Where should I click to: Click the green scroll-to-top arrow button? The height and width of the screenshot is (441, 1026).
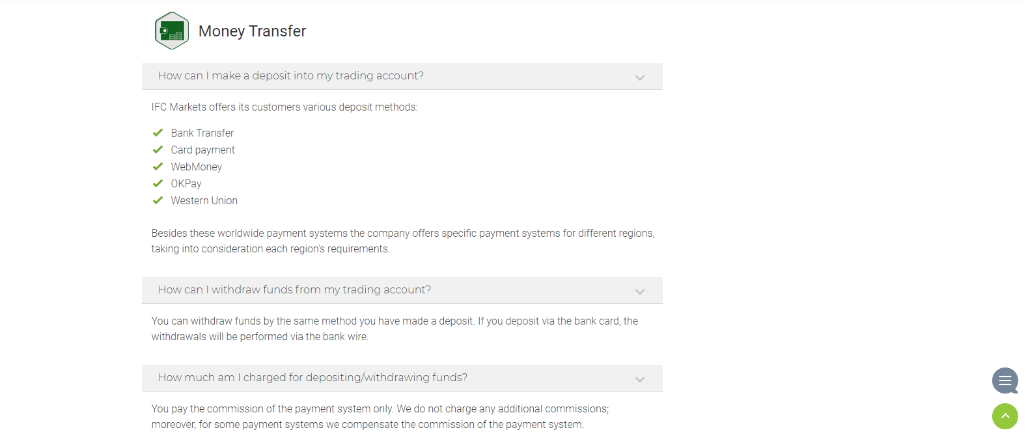(x=1005, y=416)
